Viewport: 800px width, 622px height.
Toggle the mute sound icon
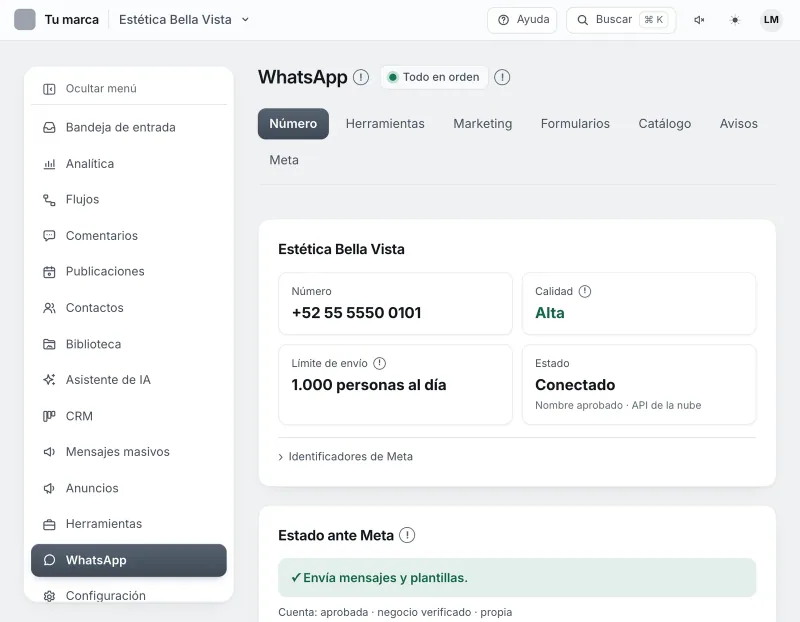(x=699, y=20)
